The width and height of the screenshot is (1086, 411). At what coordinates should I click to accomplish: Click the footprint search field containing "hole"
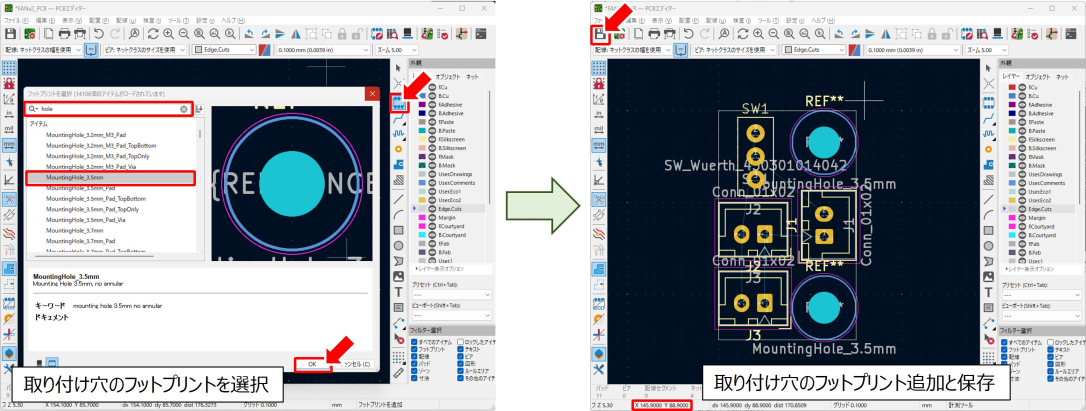pyautogui.click(x=108, y=109)
